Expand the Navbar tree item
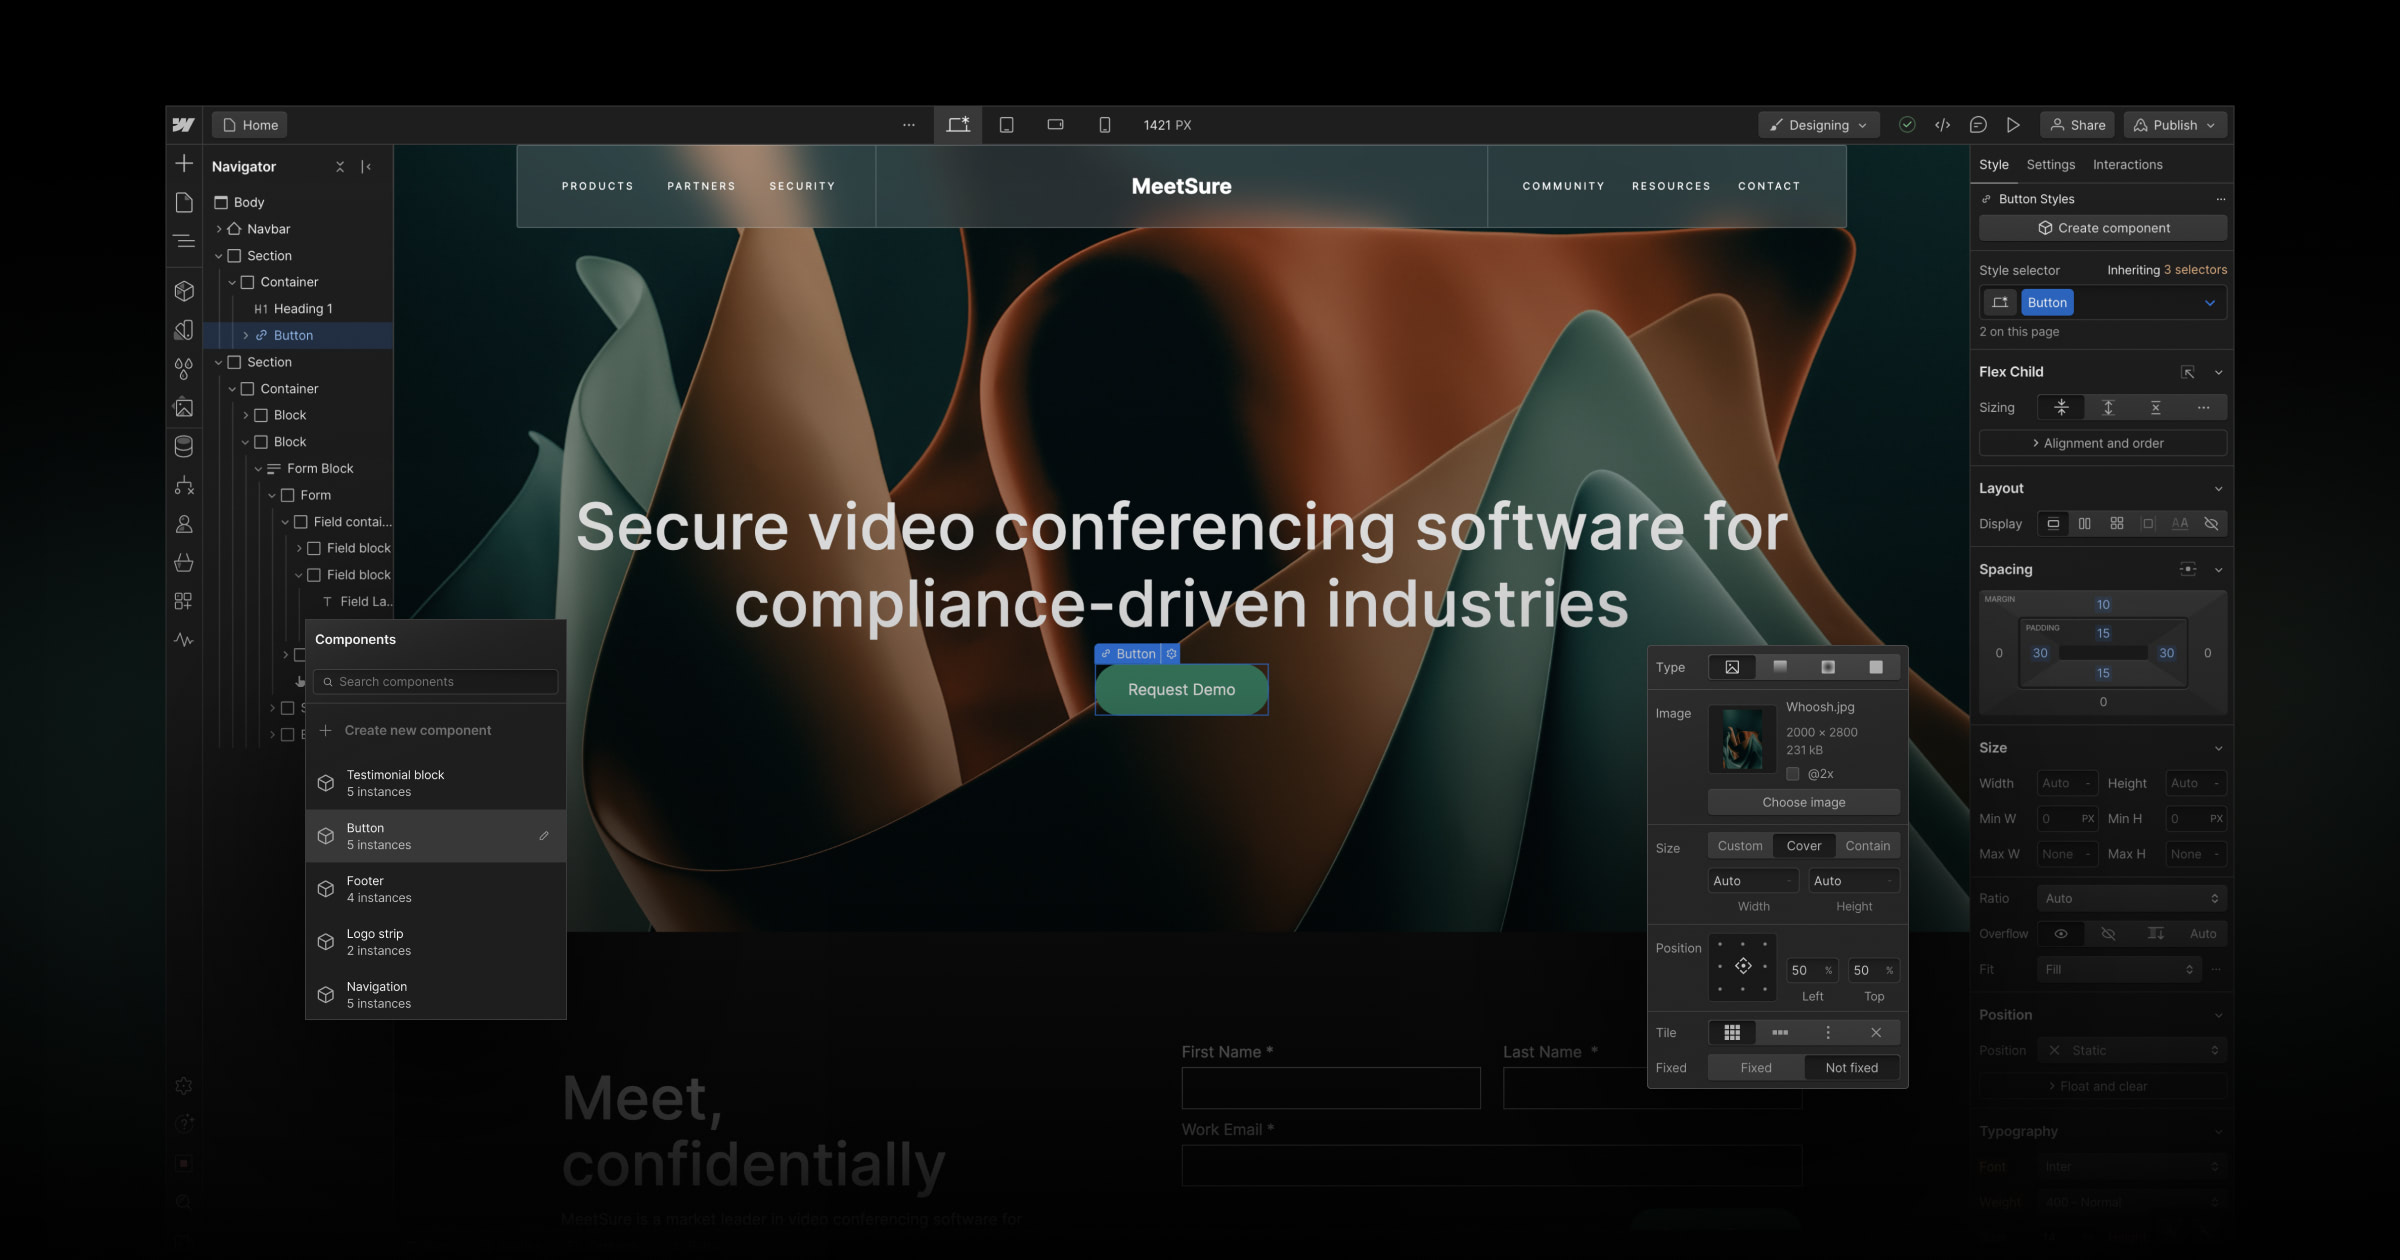2400x1260 pixels. (220, 228)
